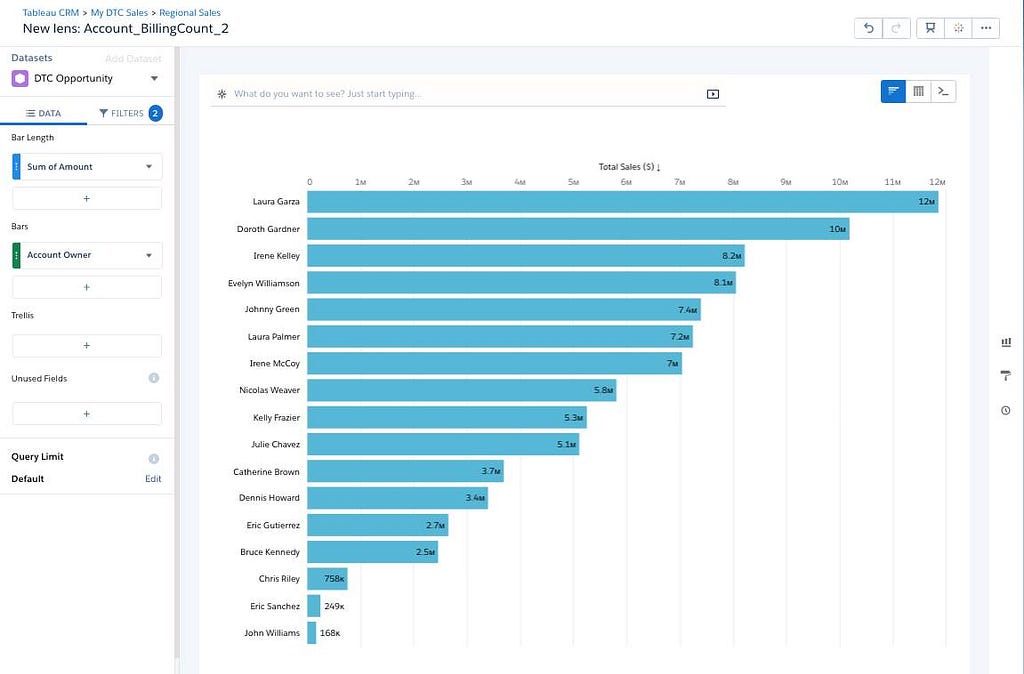
Task: Click the Account Owner drag handle
Action: click(16, 255)
